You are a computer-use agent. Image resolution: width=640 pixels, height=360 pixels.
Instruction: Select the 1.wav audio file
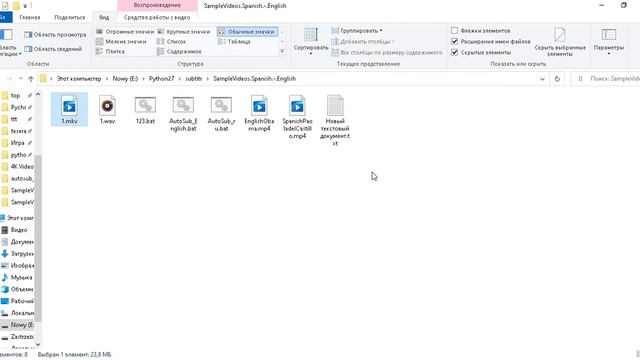(x=107, y=110)
